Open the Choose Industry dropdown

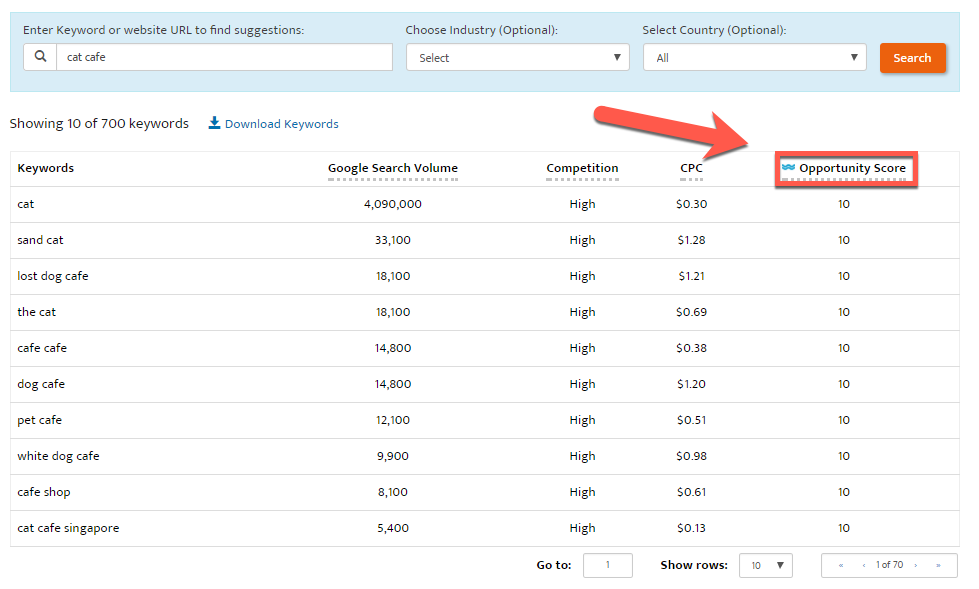517,58
